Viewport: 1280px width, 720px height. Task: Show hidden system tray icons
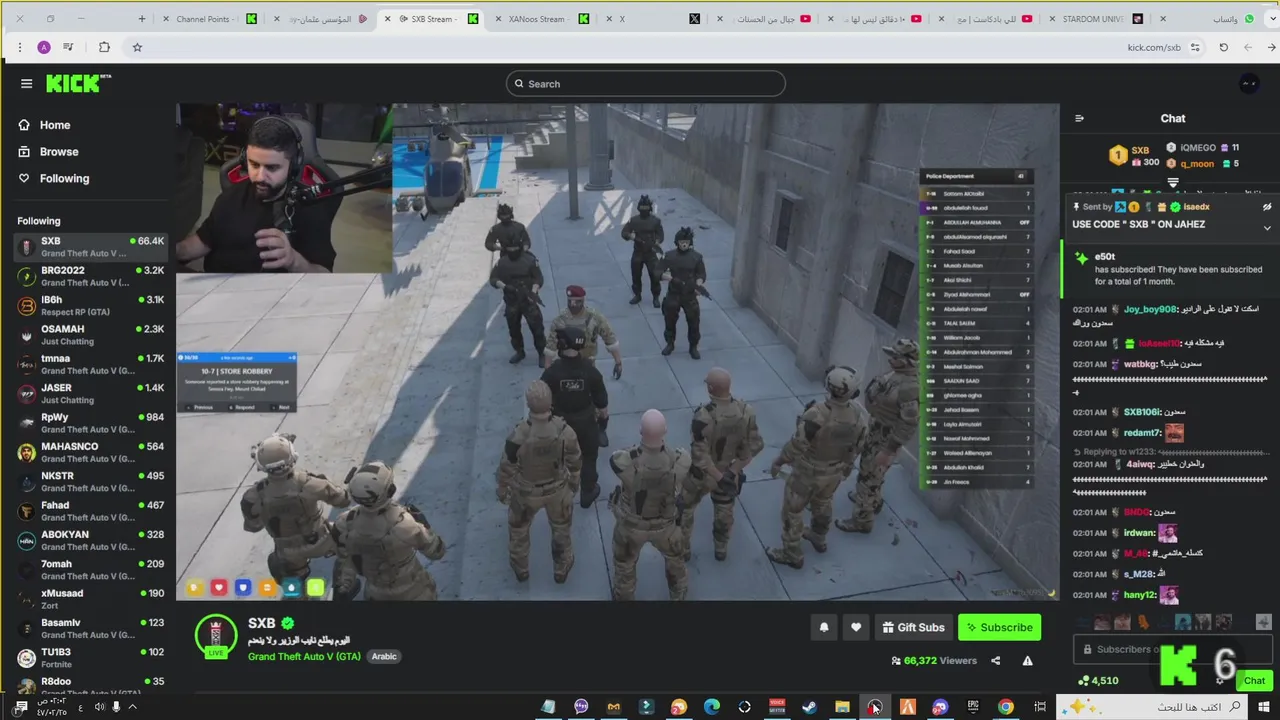(132, 707)
